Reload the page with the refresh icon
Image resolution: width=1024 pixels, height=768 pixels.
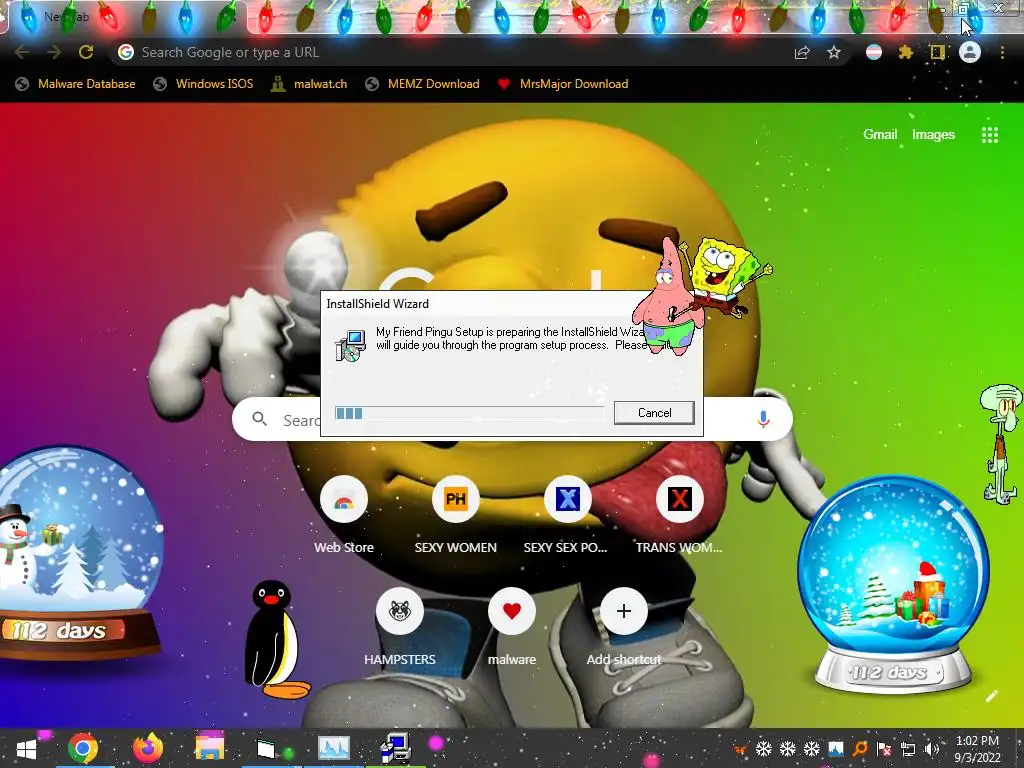(86, 52)
